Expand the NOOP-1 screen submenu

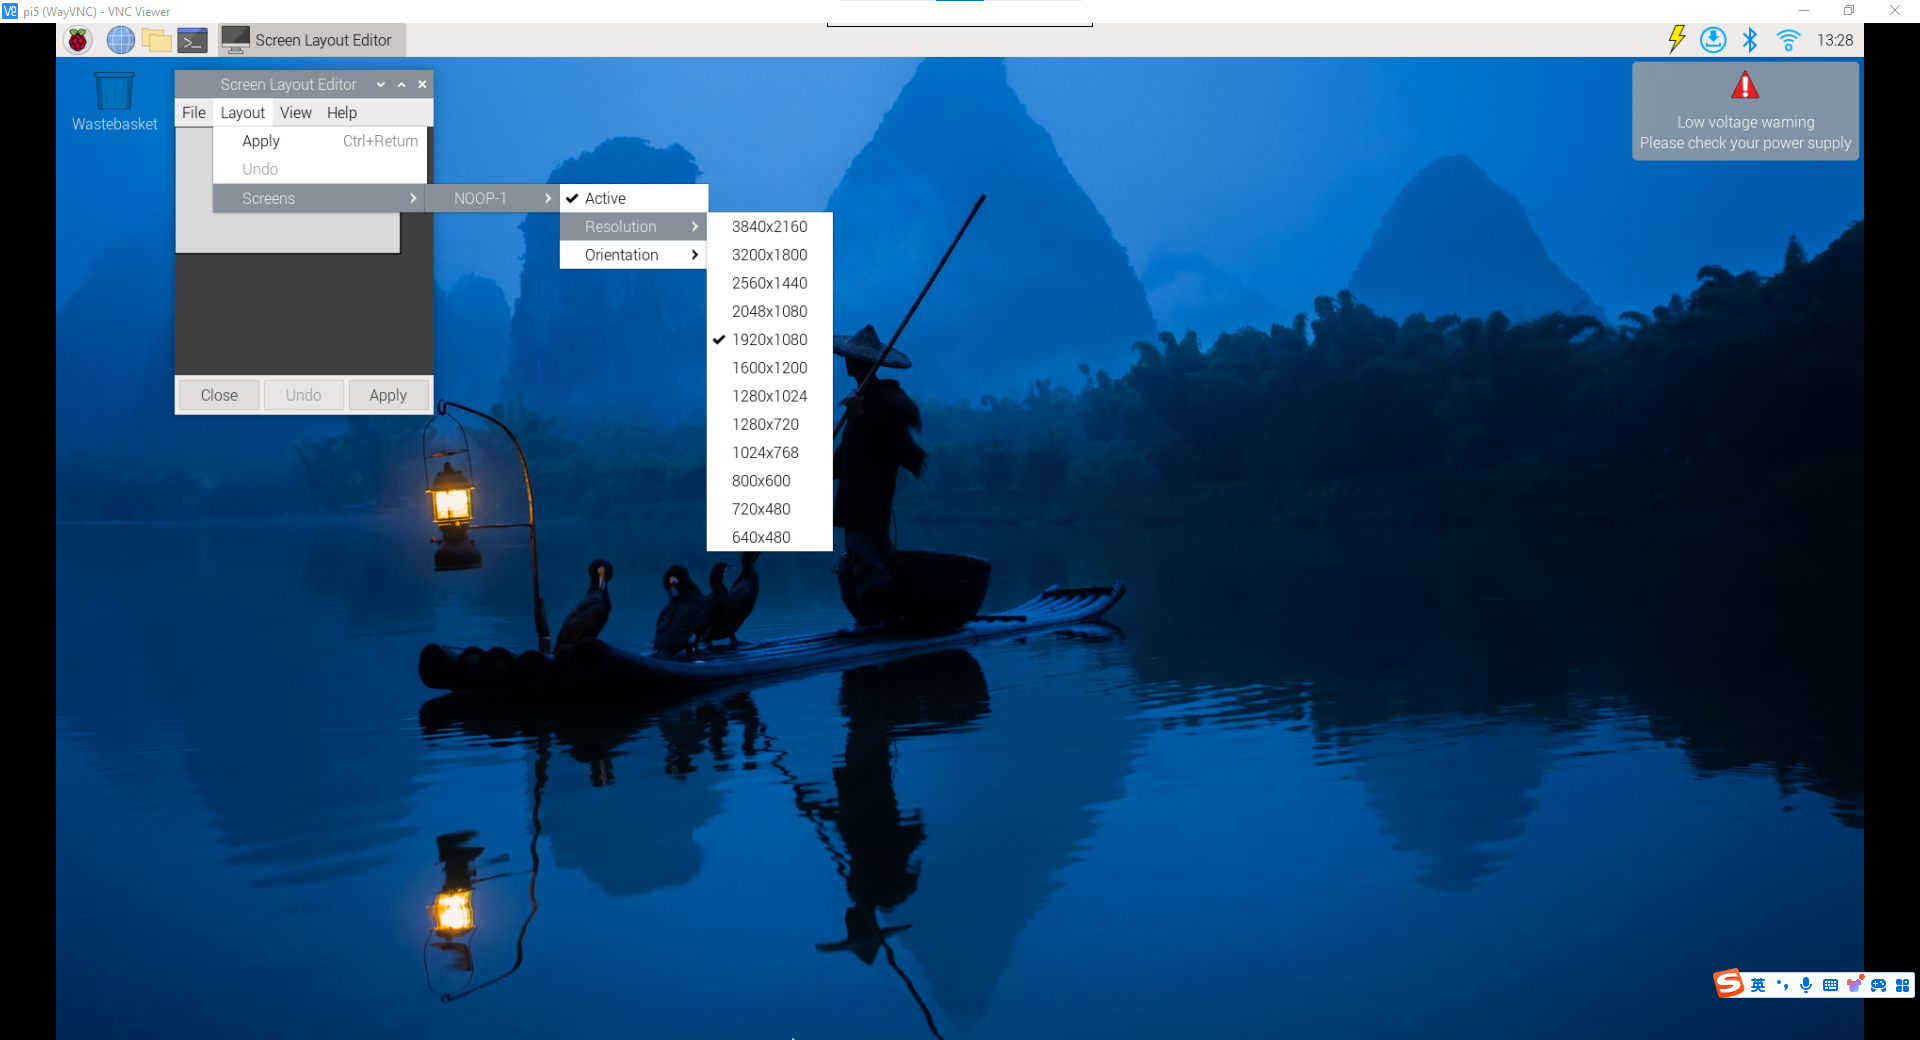tap(491, 198)
